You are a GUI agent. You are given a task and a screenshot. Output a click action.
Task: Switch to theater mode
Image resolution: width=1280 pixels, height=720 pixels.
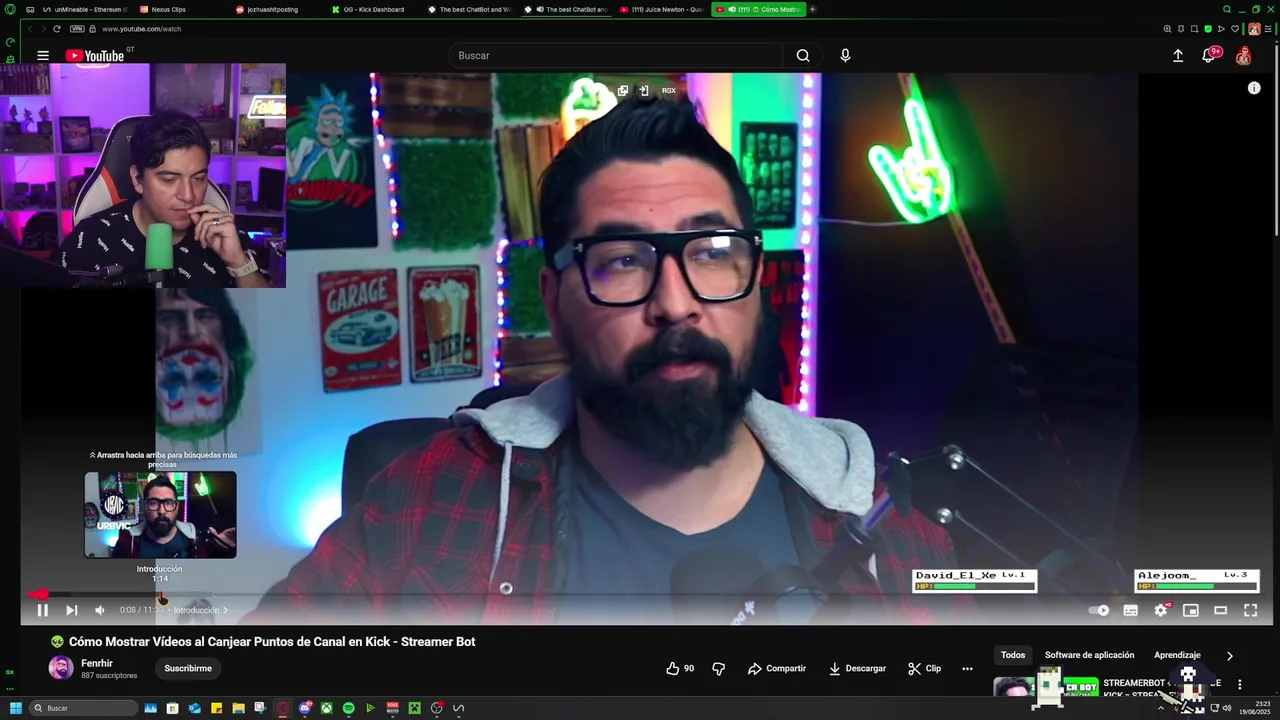1220,610
